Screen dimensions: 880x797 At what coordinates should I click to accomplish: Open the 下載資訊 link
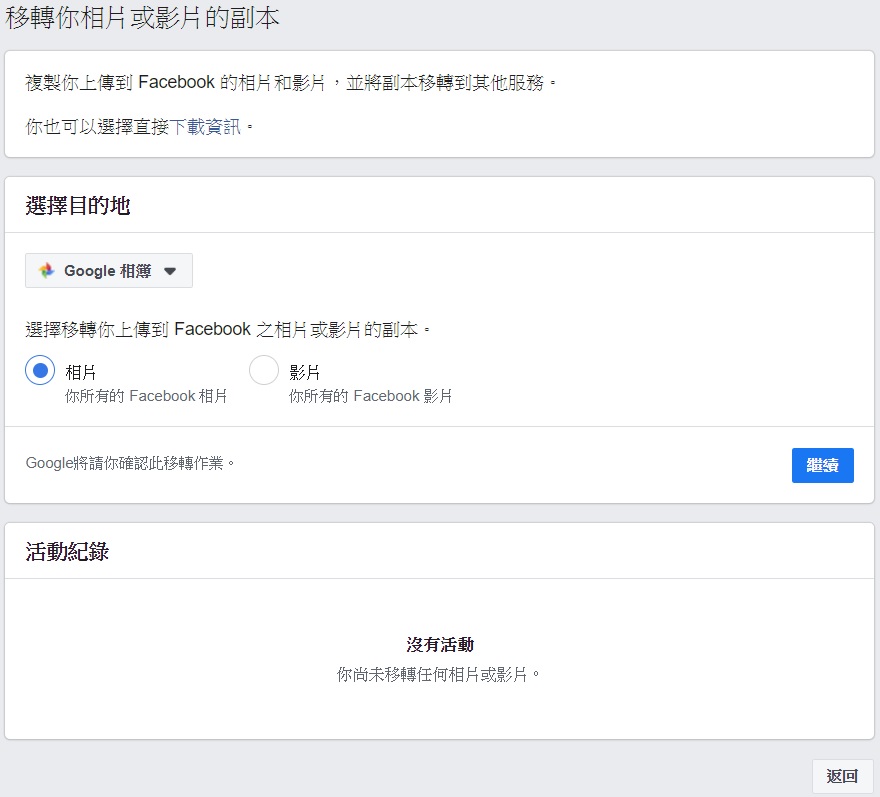click(205, 127)
